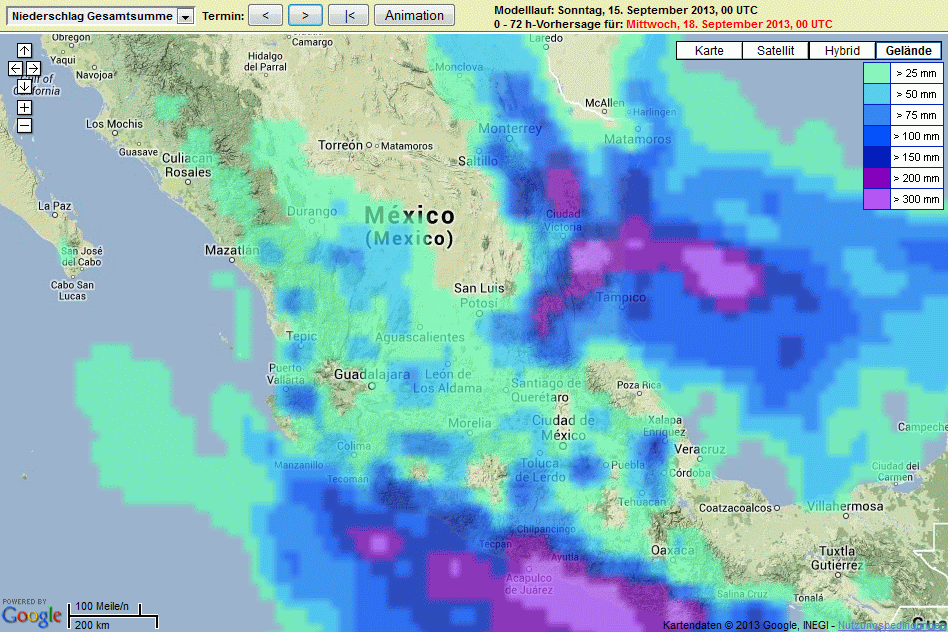Open the Niederschlag Gesamtsumme dropdown
Image resolution: width=948 pixels, height=632 pixels.
[x=184, y=16]
